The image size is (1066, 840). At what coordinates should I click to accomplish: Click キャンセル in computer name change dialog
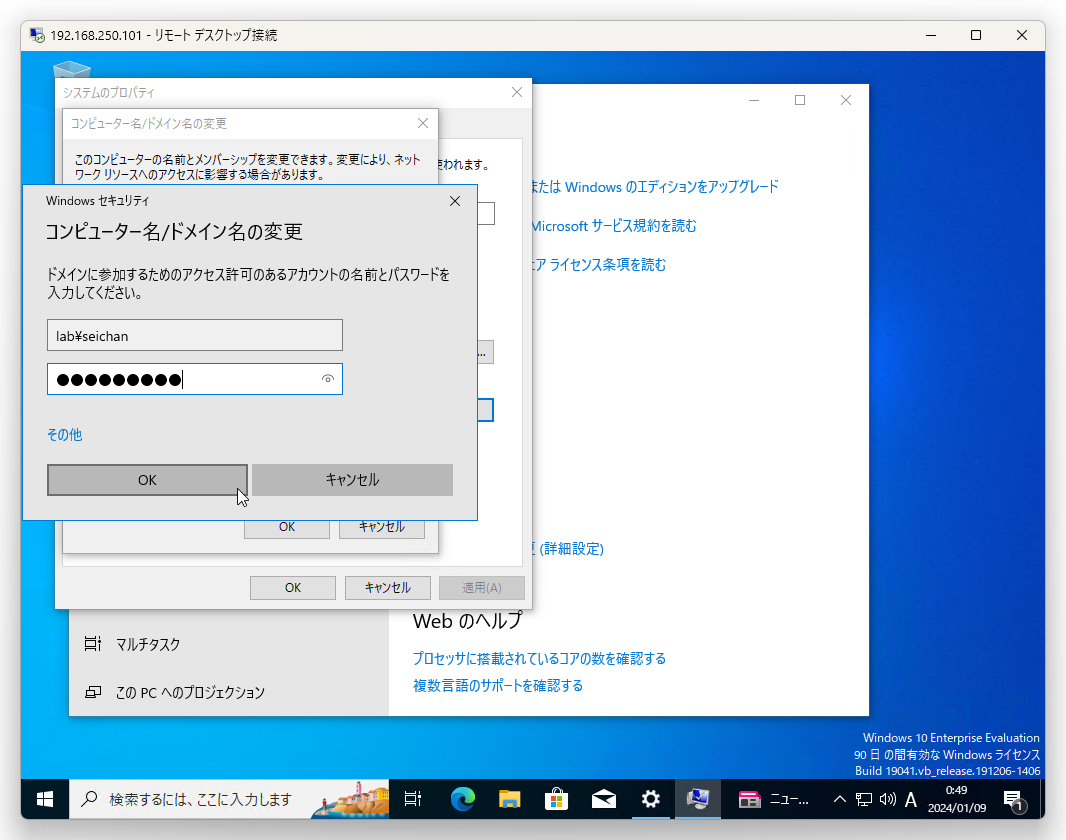[382, 527]
